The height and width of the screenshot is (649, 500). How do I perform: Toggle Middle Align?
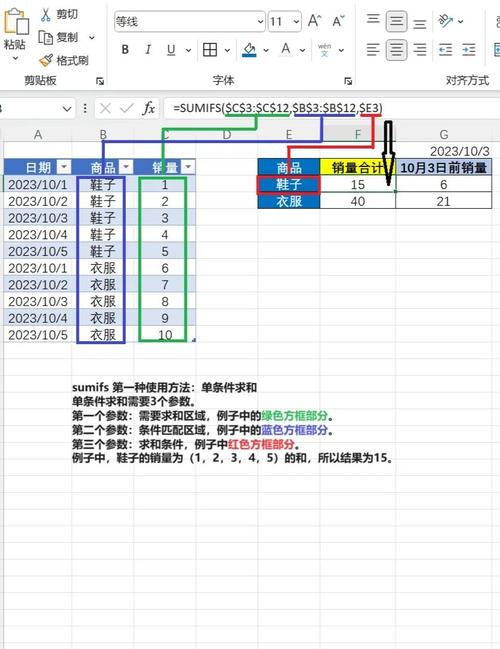point(396,21)
